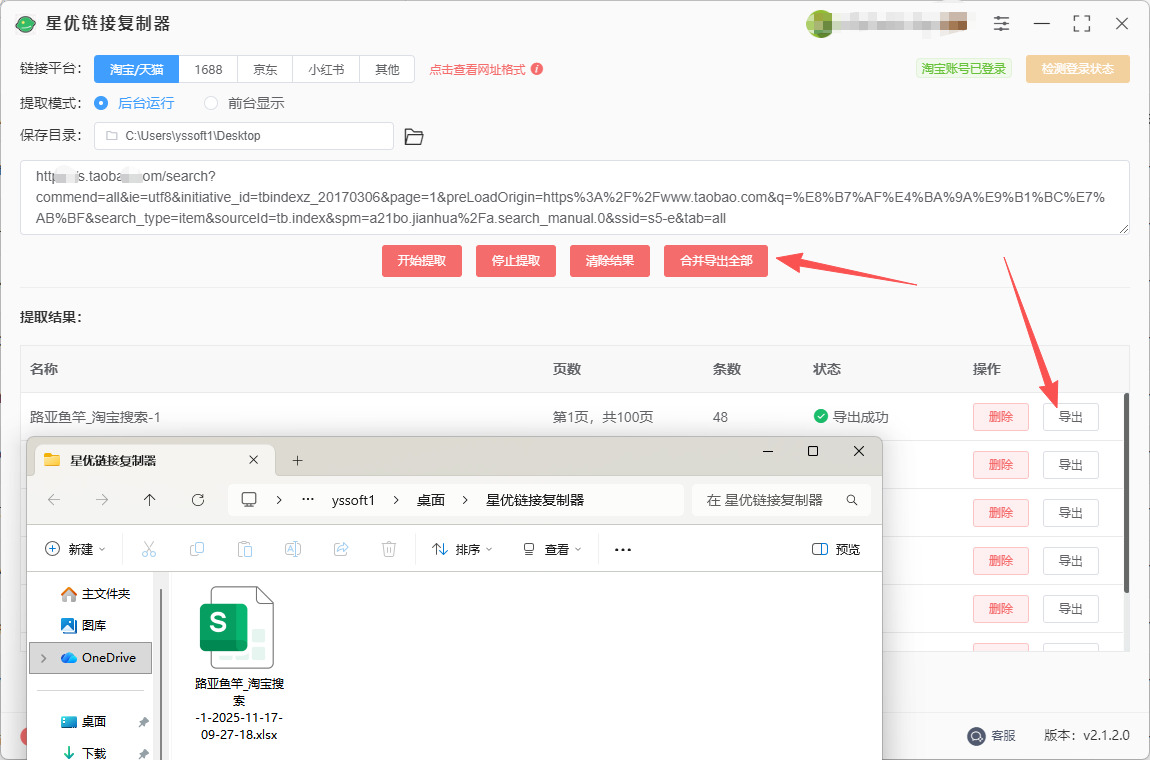This screenshot has height=760, width=1150.
Task: Click yssoft1 breadcrumb in address bar
Action: click(x=353, y=500)
